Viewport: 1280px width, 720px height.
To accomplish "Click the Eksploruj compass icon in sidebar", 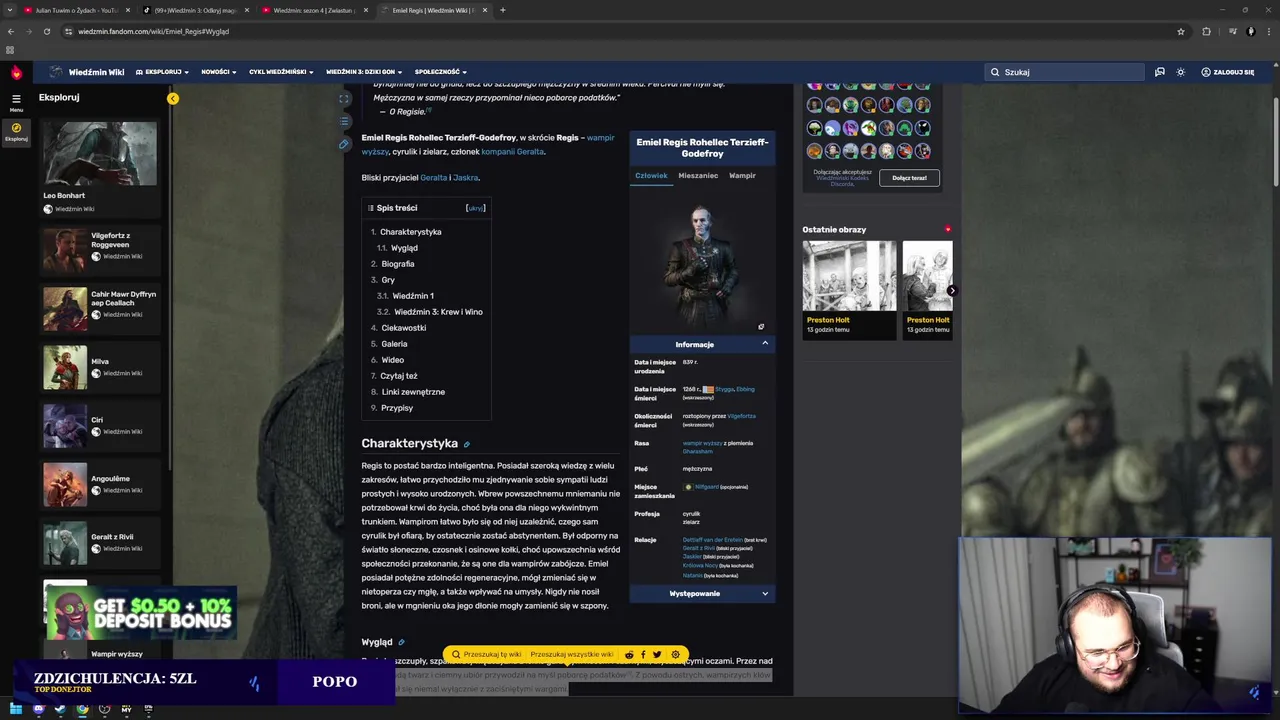I will [16, 131].
